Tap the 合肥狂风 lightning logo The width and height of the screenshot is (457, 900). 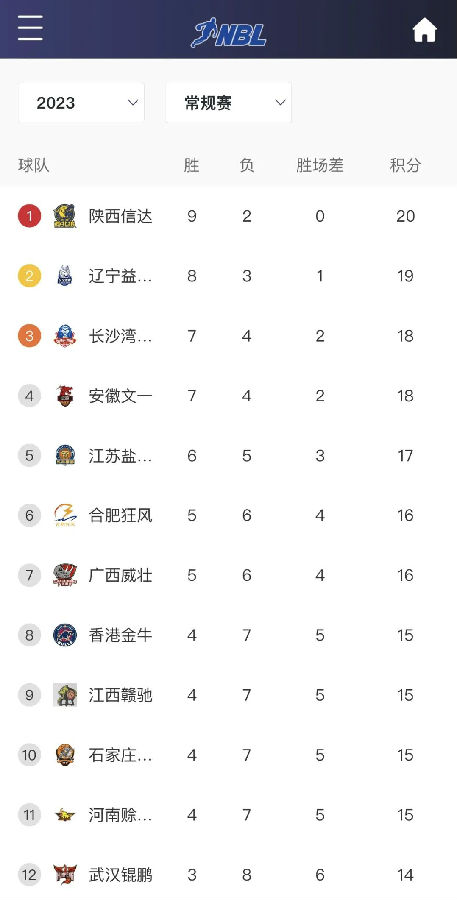click(65, 515)
